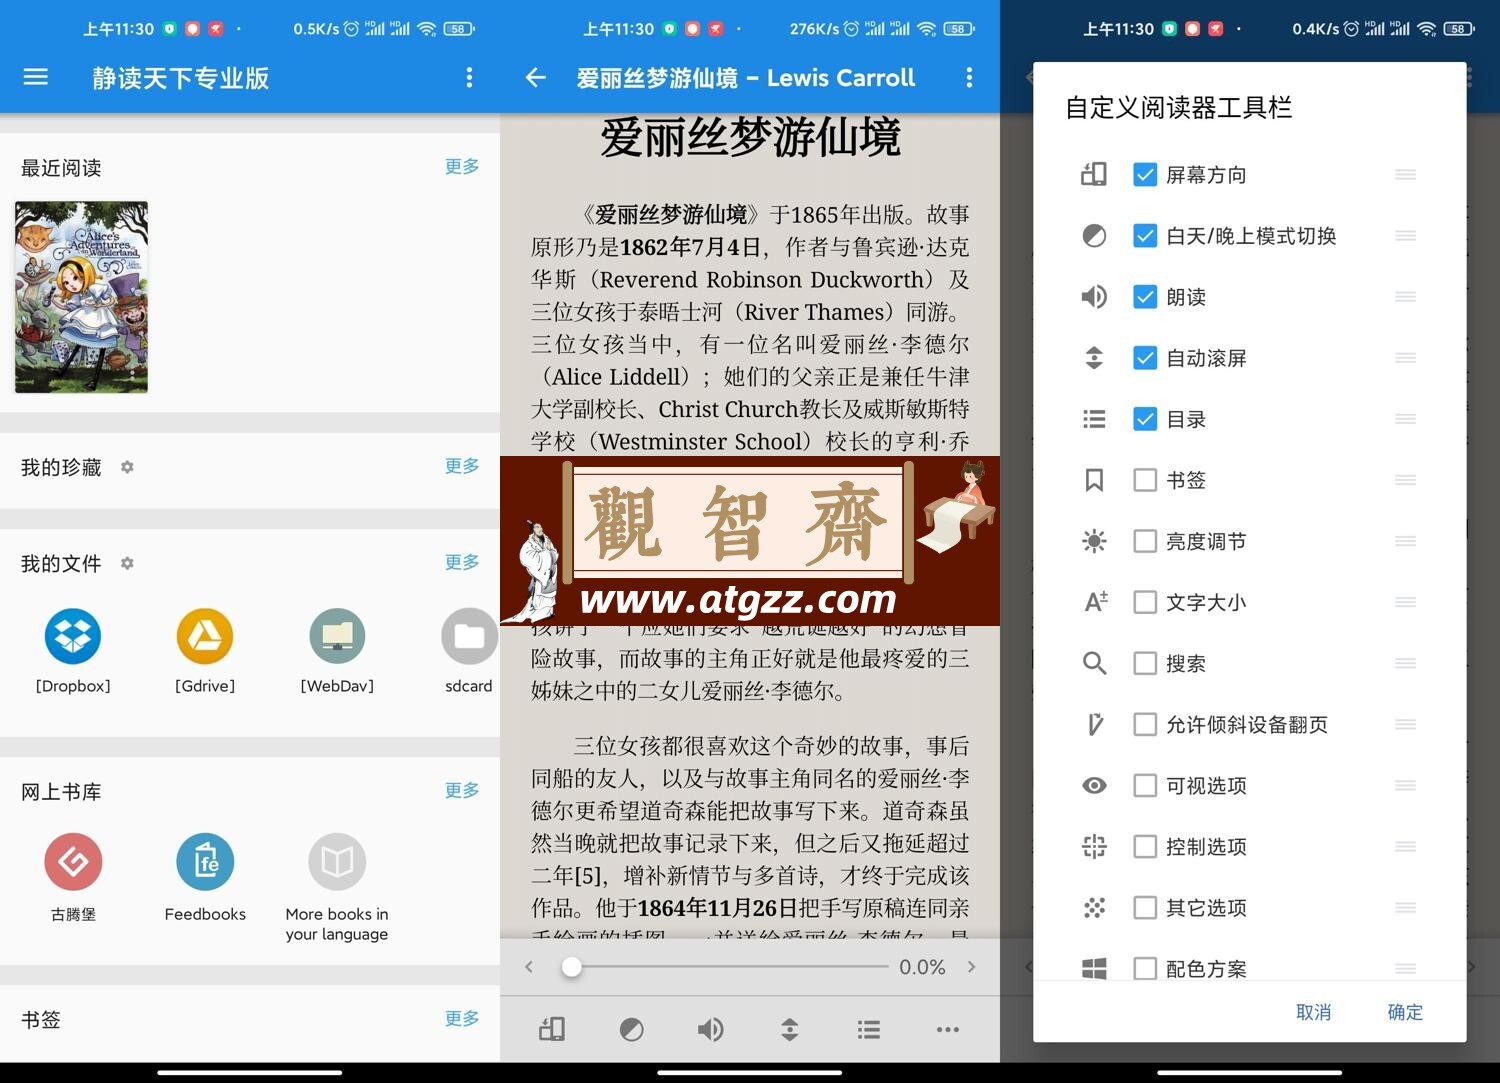Go to next chapter with right arrow

coord(971,967)
